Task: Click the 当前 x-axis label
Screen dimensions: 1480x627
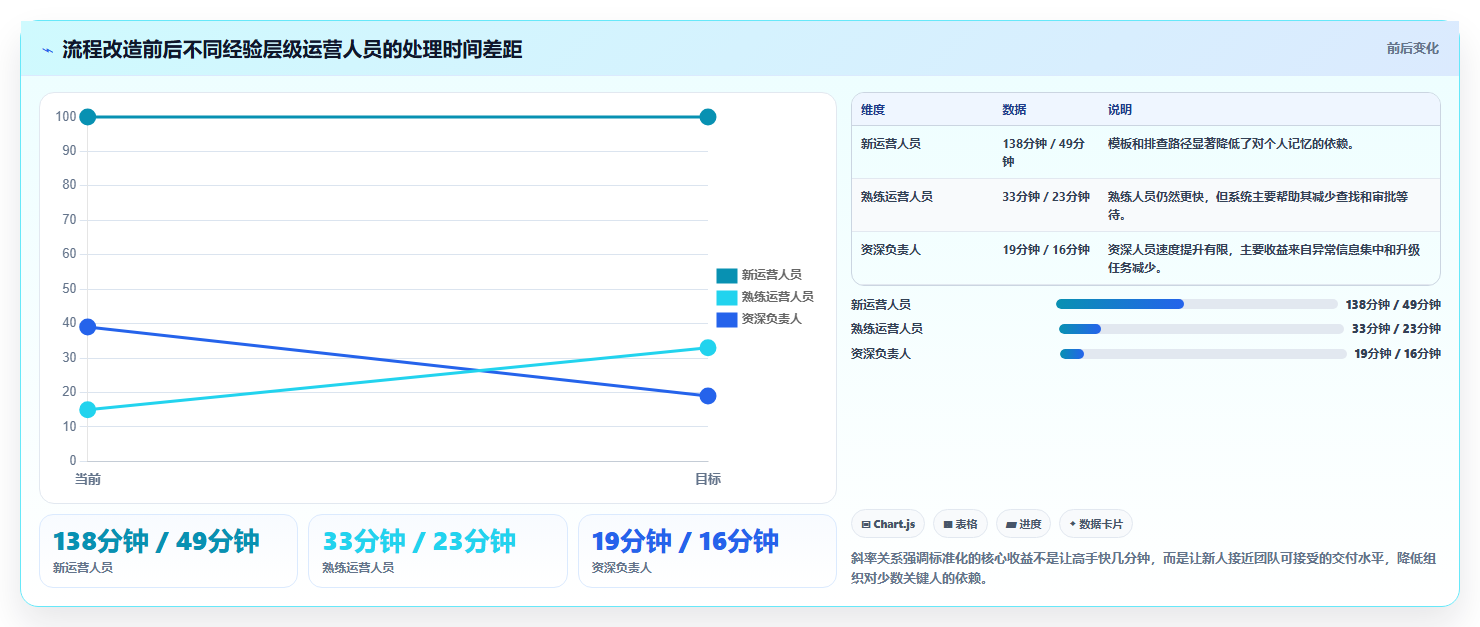Action: [x=88, y=480]
